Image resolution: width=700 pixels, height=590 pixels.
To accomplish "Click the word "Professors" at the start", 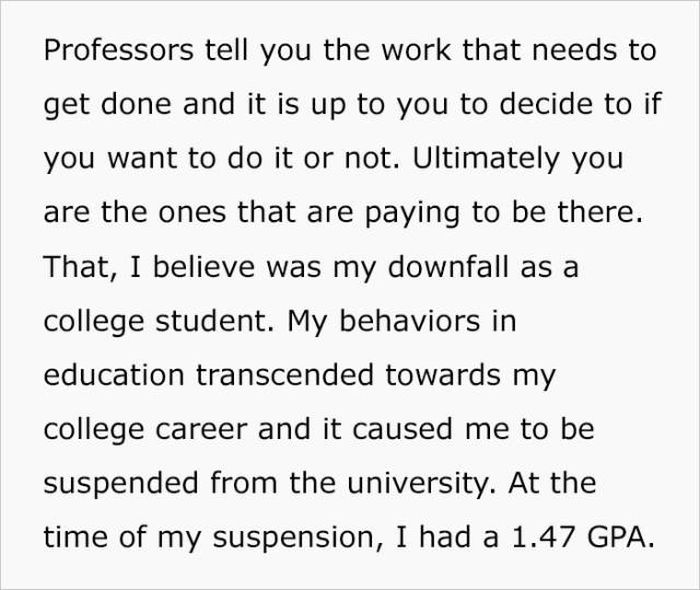I will click(x=118, y=50).
